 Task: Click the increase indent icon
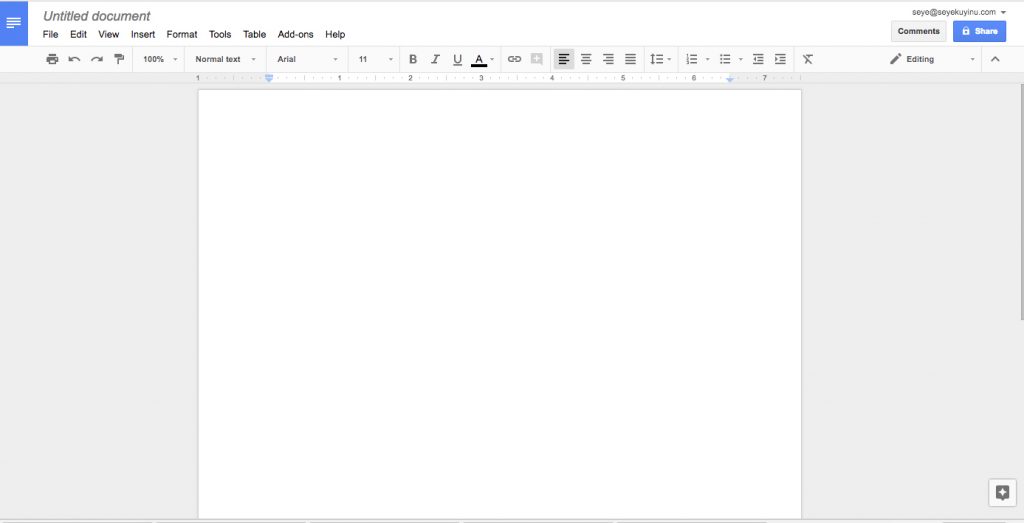(x=780, y=59)
